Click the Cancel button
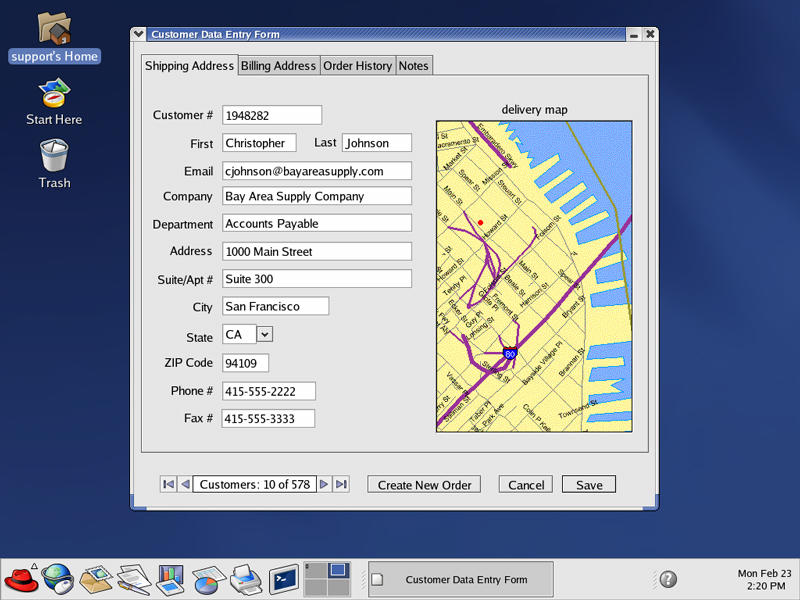Image resolution: width=800 pixels, height=600 pixels. pyautogui.click(x=526, y=484)
